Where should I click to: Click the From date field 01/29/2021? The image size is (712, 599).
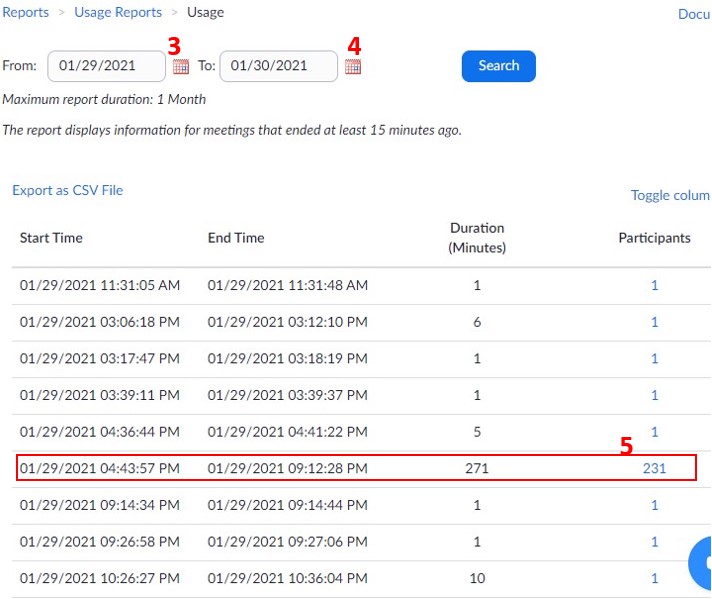tap(106, 66)
